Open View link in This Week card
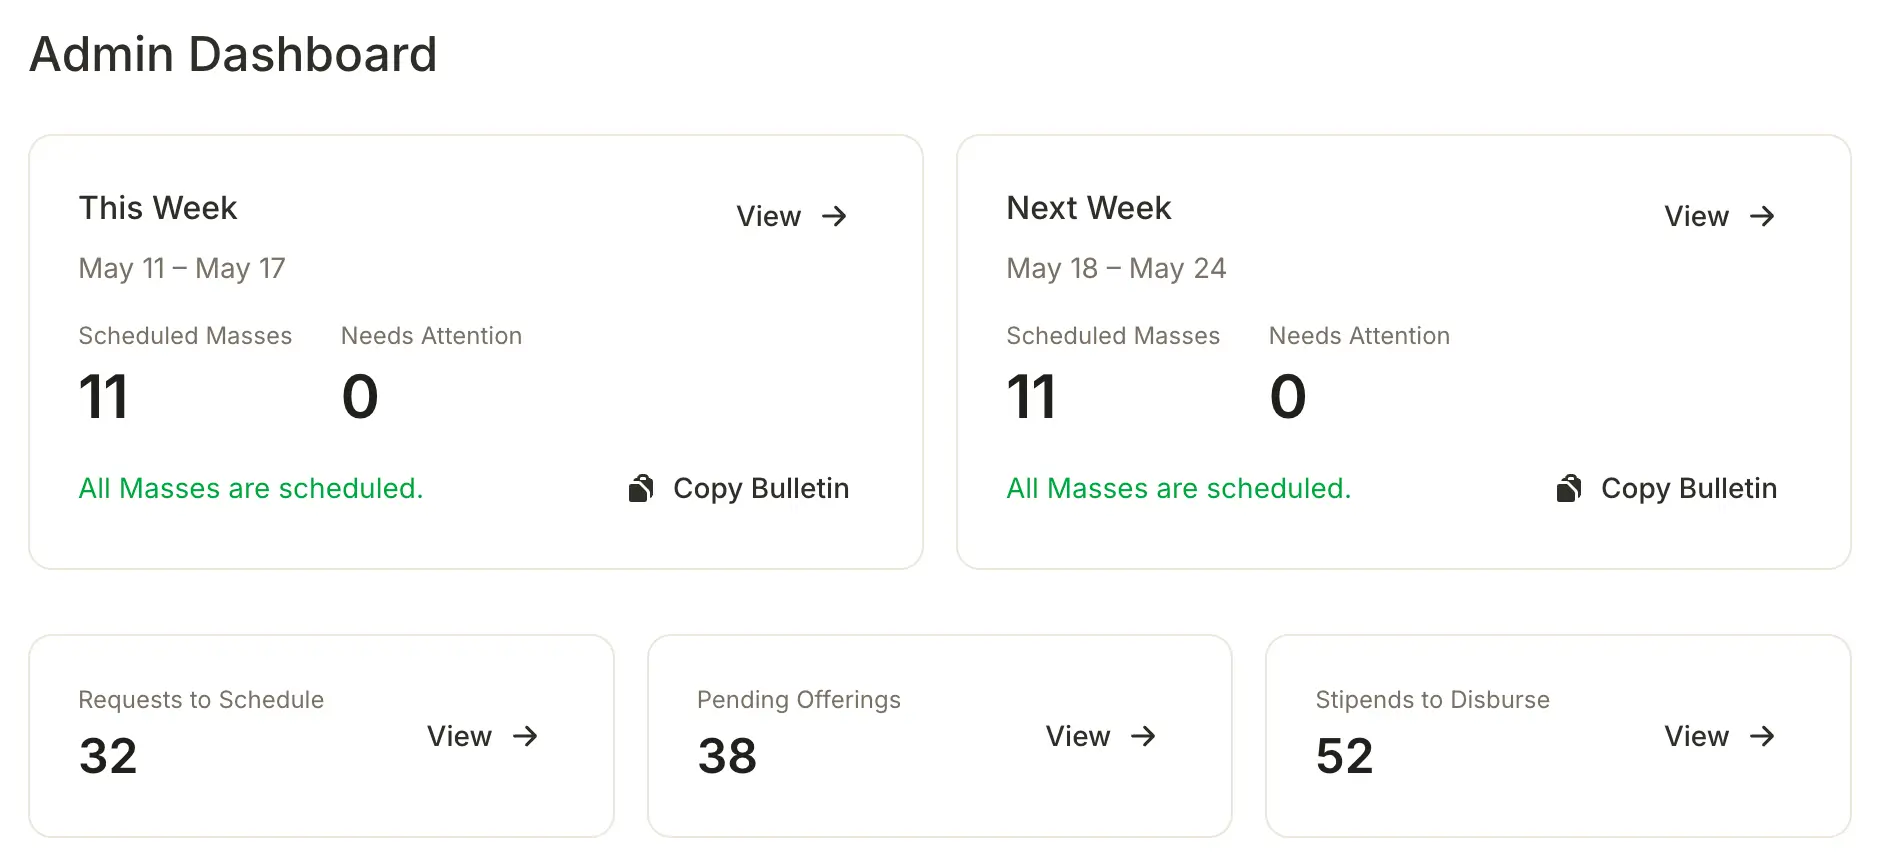Screen dimensions: 1882x866 [x=791, y=216]
